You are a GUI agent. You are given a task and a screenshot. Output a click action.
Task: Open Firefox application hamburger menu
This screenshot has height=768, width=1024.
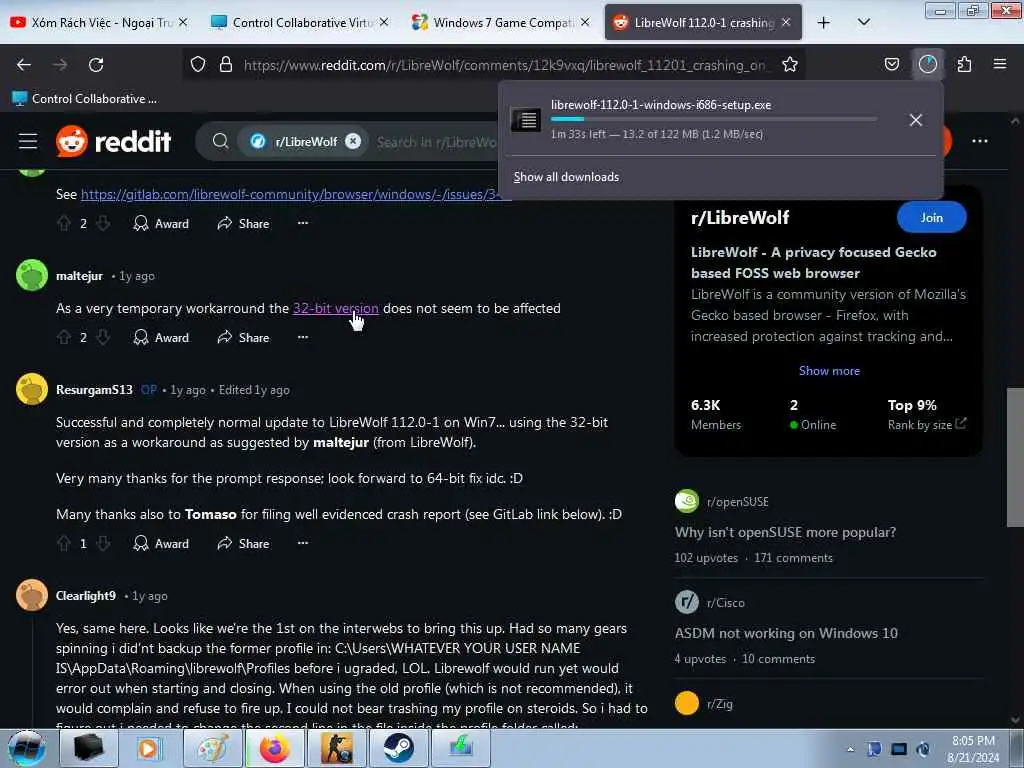coord(1000,64)
